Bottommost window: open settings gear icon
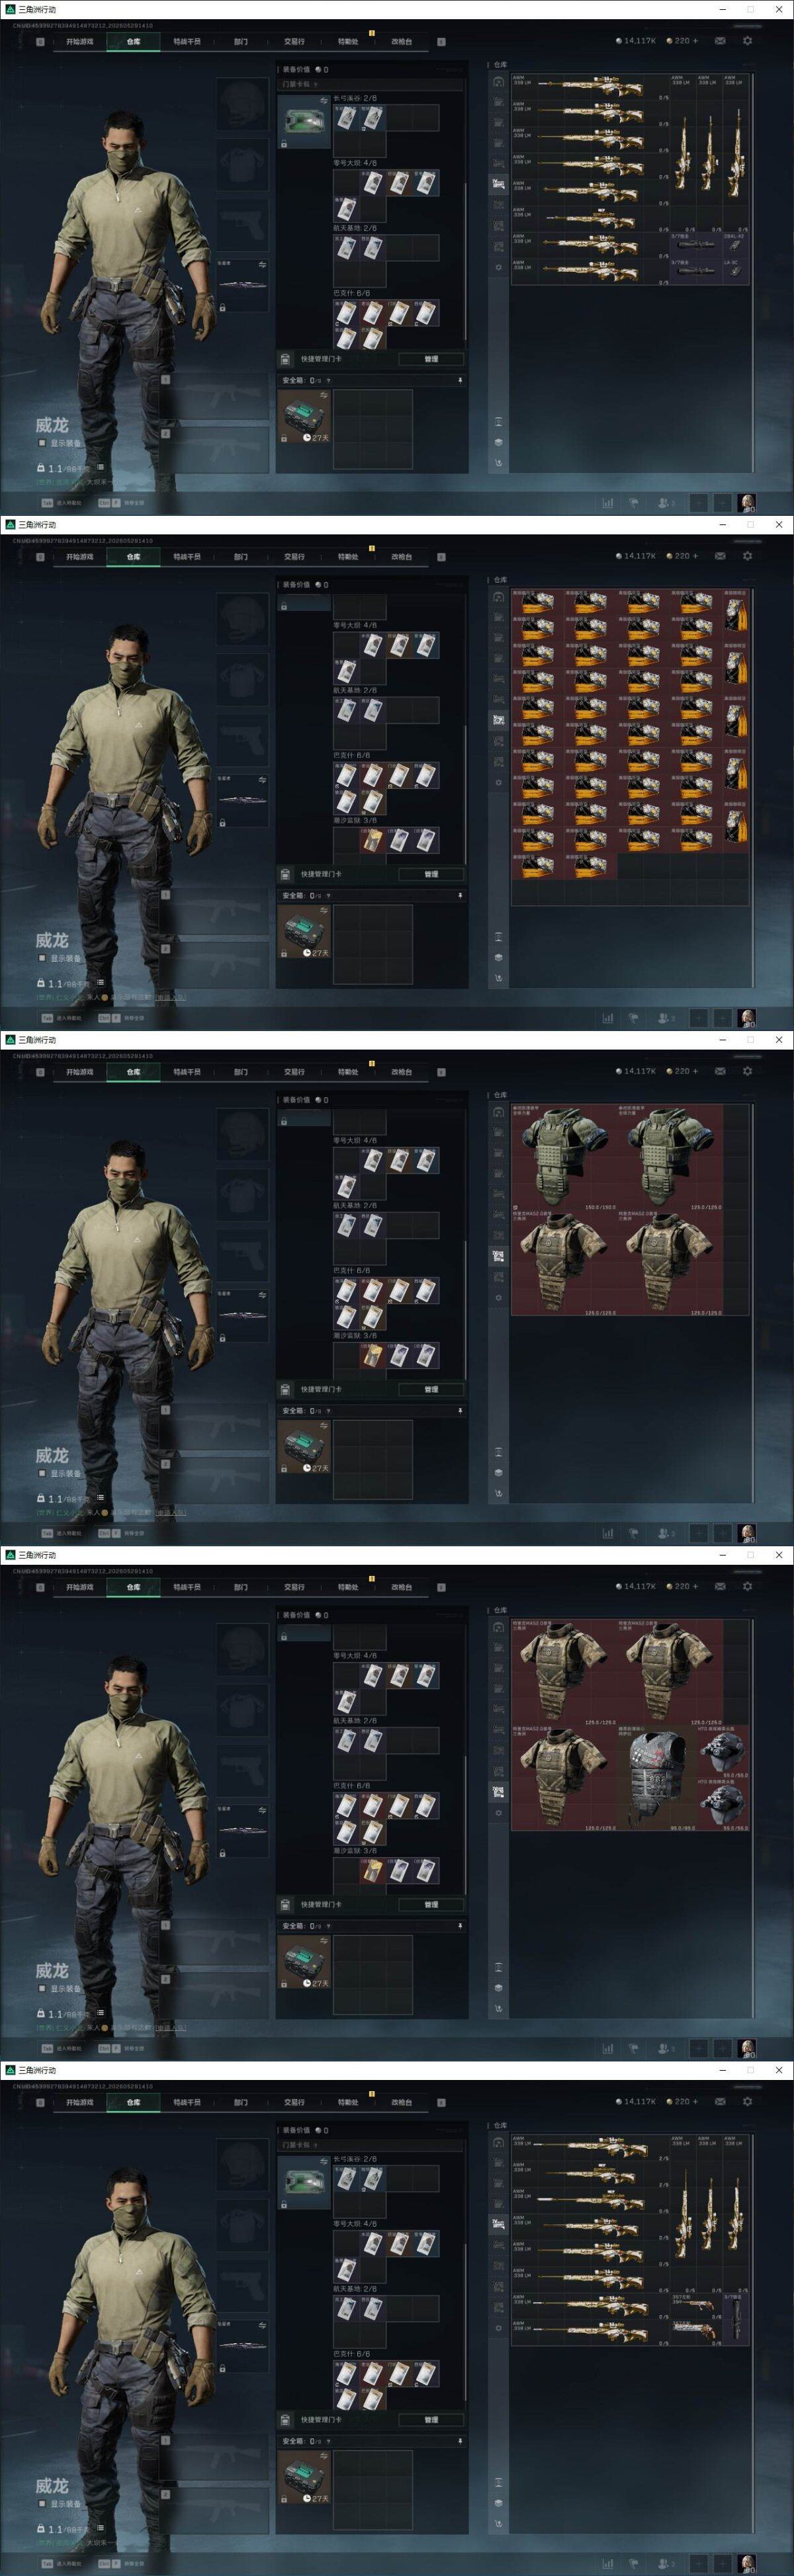The image size is (794, 2576). click(x=747, y=2101)
